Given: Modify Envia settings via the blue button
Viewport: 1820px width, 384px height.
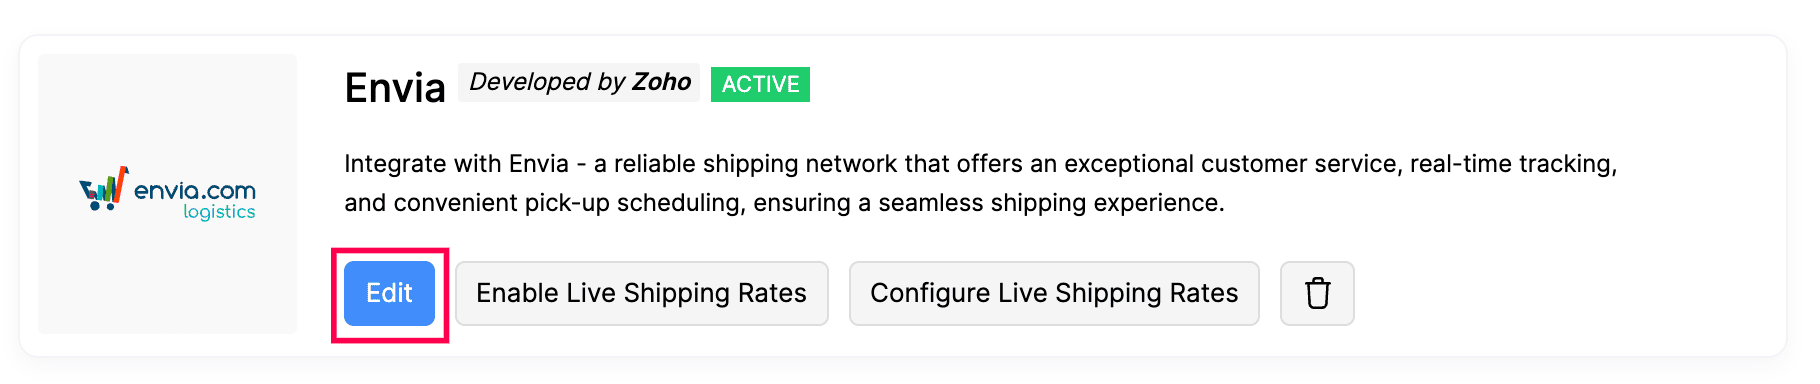Looking at the screenshot, I should point(389,293).
